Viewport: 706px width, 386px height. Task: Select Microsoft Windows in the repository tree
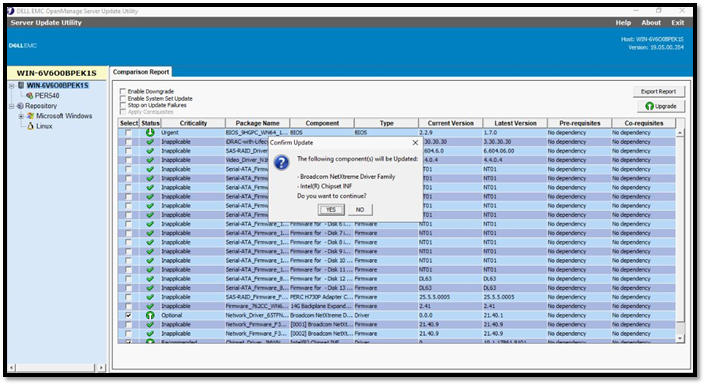tap(64, 116)
